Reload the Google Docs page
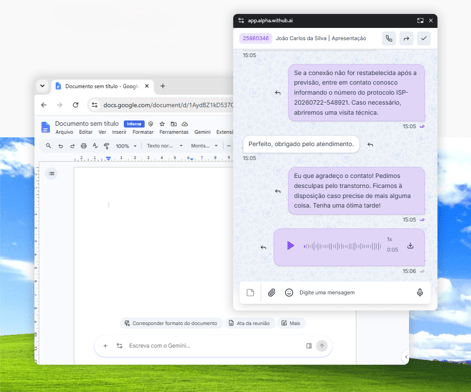This screenshot has height=392, width=471. (x=76, y=105)
